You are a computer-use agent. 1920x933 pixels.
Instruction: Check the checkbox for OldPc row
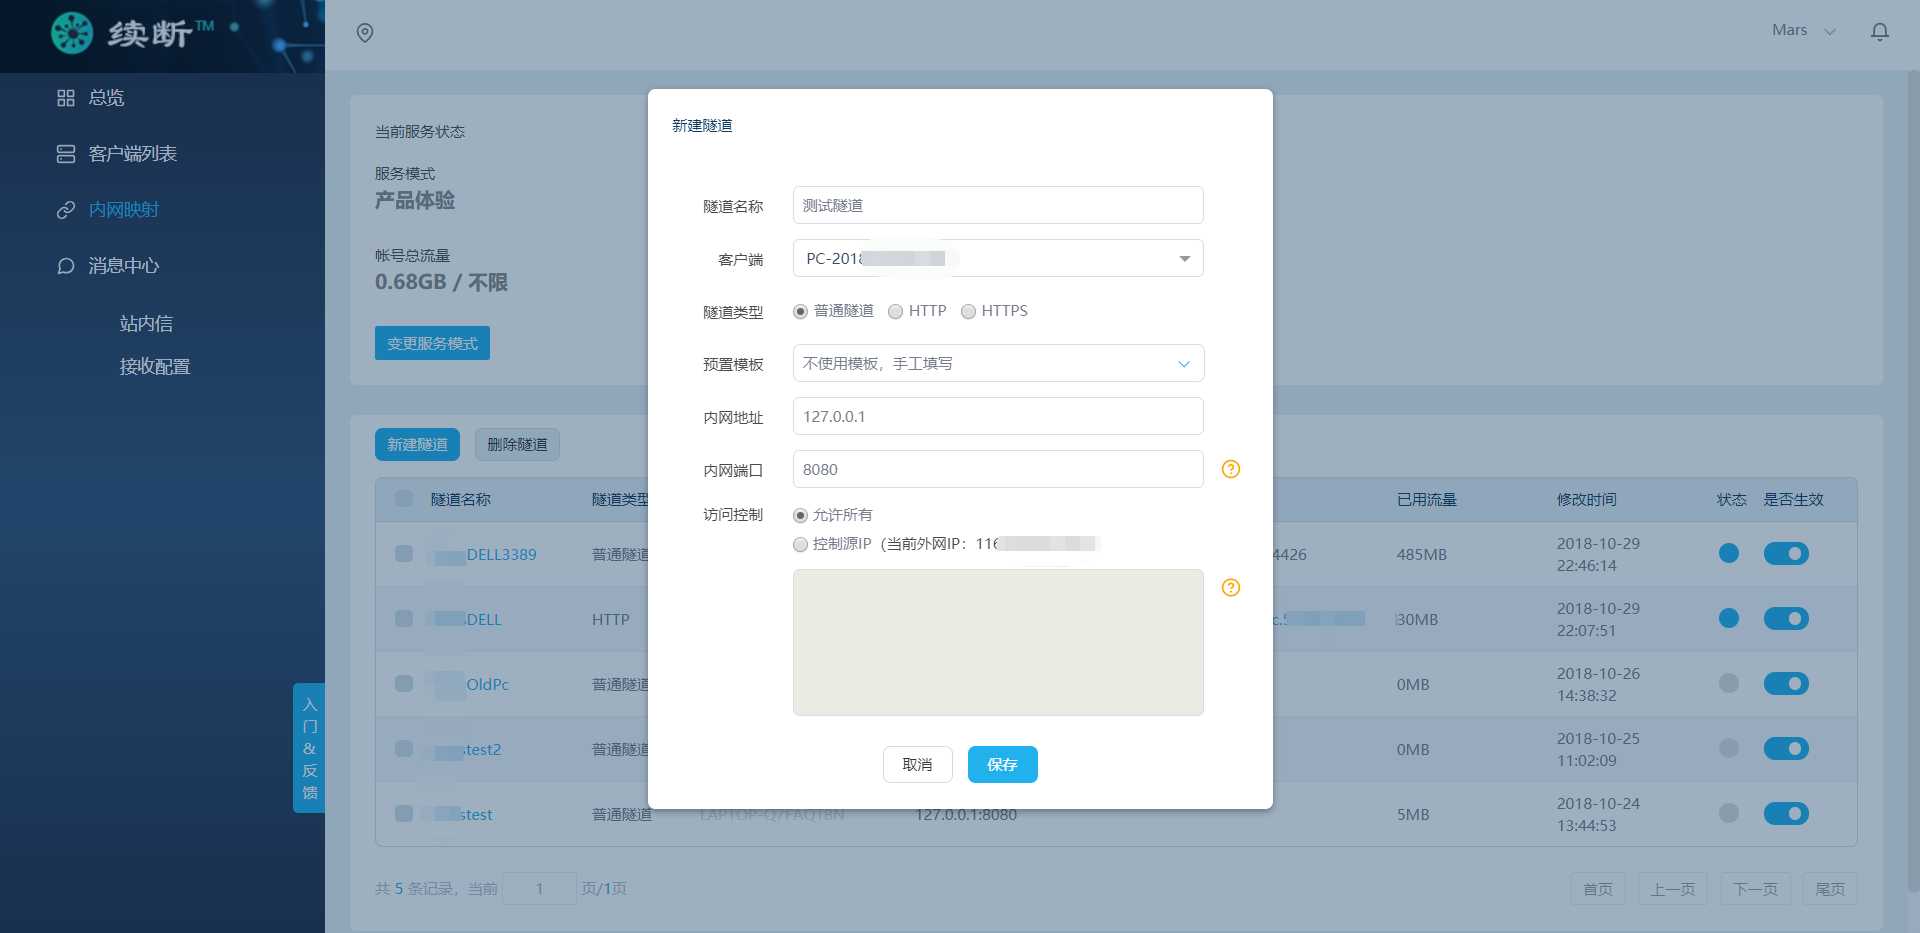pyautogui.click(x=404, y=683)
